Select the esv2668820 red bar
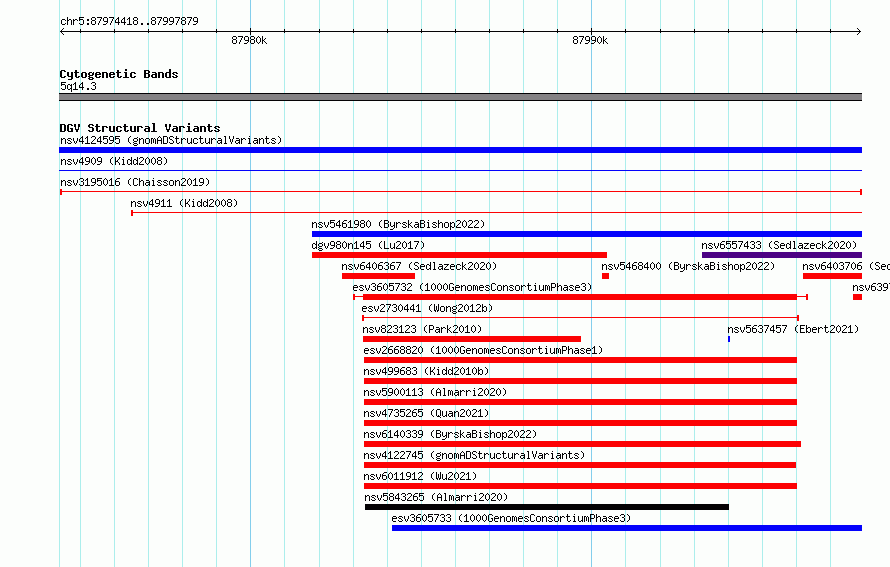Image resolution: width=890 pixels, height=567 pixels. (x=581, y=360)
